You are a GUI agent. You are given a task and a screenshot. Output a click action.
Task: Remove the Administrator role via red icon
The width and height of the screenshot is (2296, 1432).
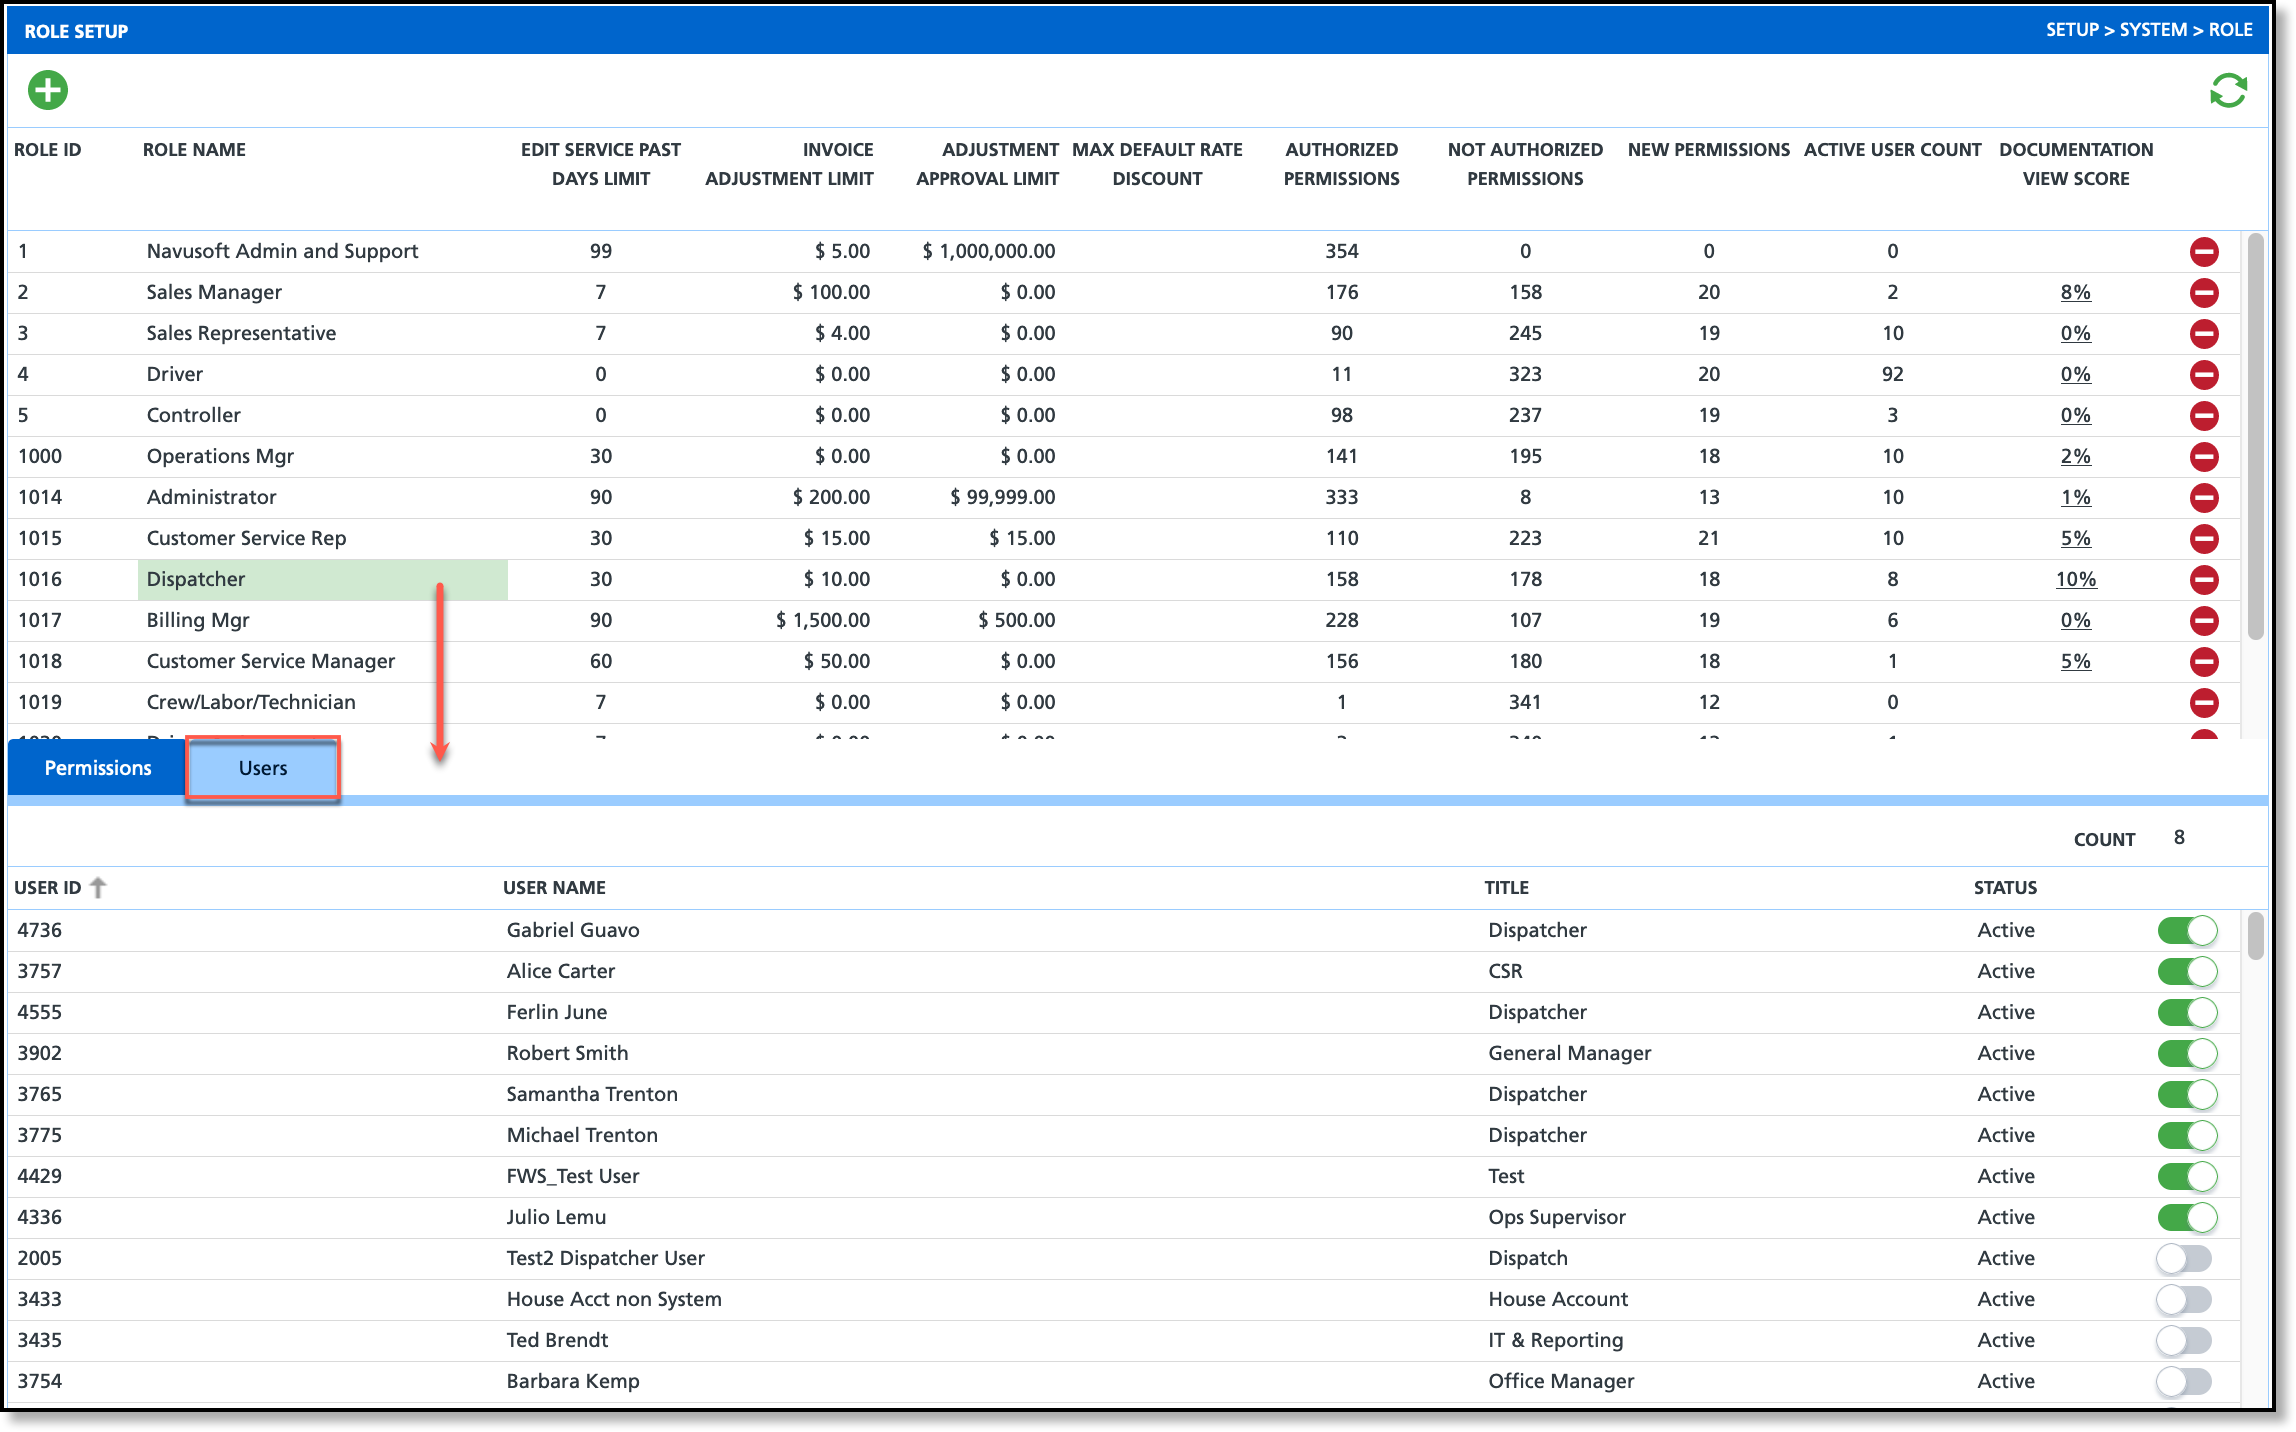2204,498
